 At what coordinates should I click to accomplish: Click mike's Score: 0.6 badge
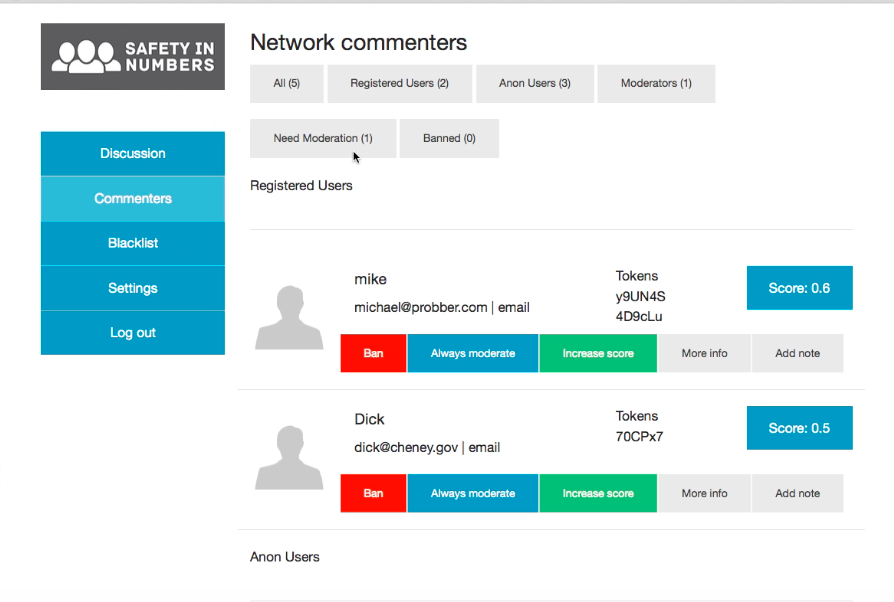tap(800, 288)
